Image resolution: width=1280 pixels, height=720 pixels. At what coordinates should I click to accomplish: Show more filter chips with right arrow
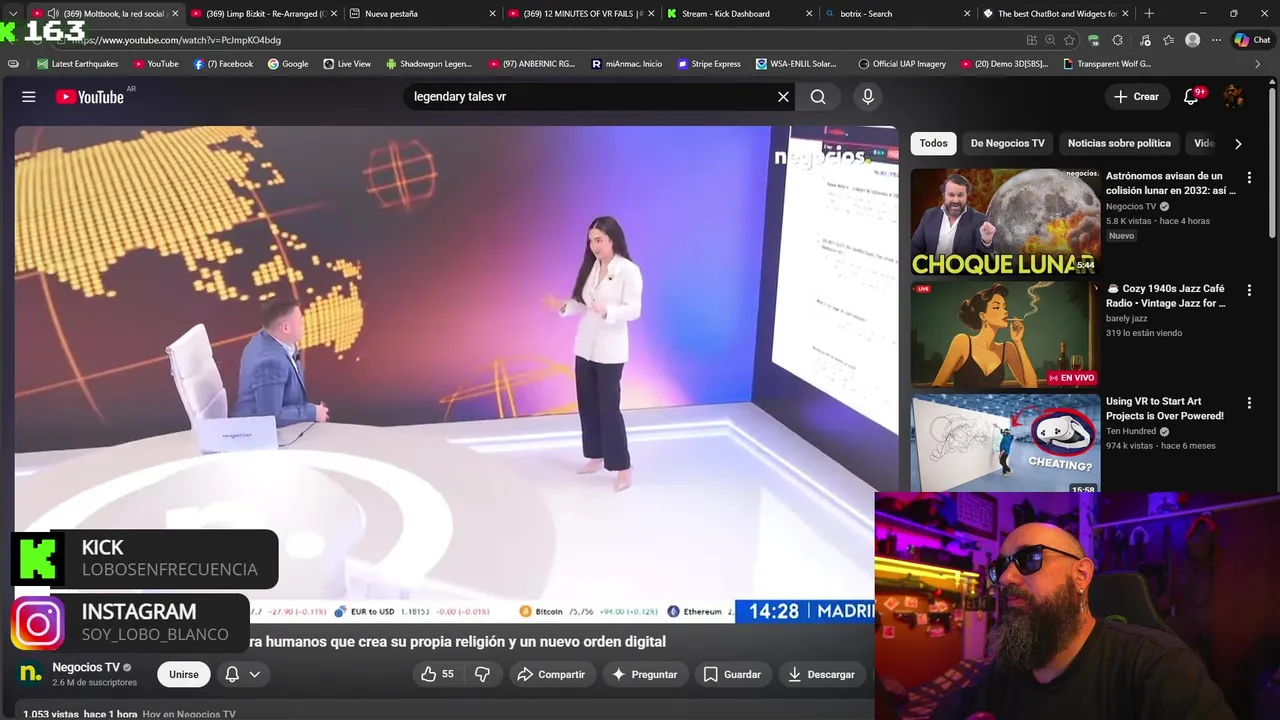click(x=1238, y=143)
